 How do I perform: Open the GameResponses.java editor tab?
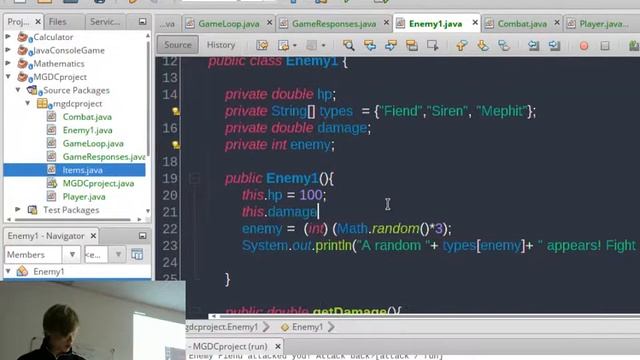[334, 24]
